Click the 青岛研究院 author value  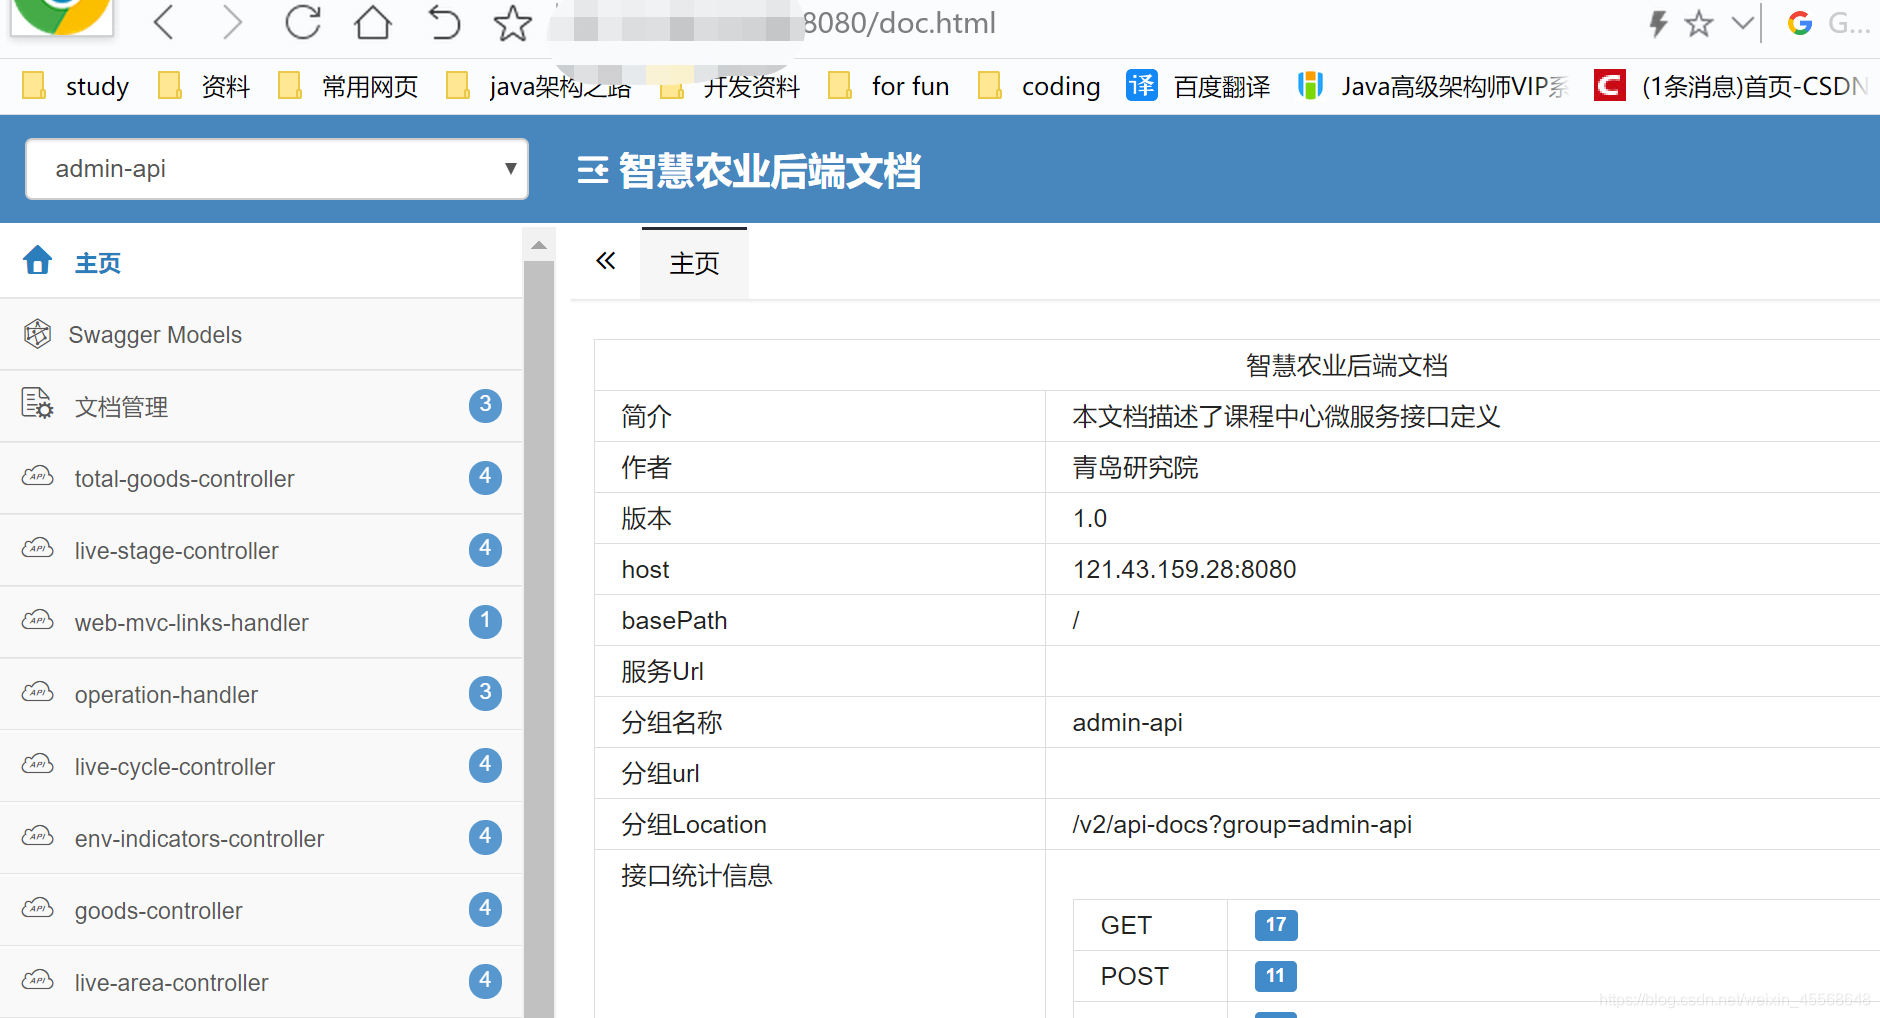[1135, 467]
